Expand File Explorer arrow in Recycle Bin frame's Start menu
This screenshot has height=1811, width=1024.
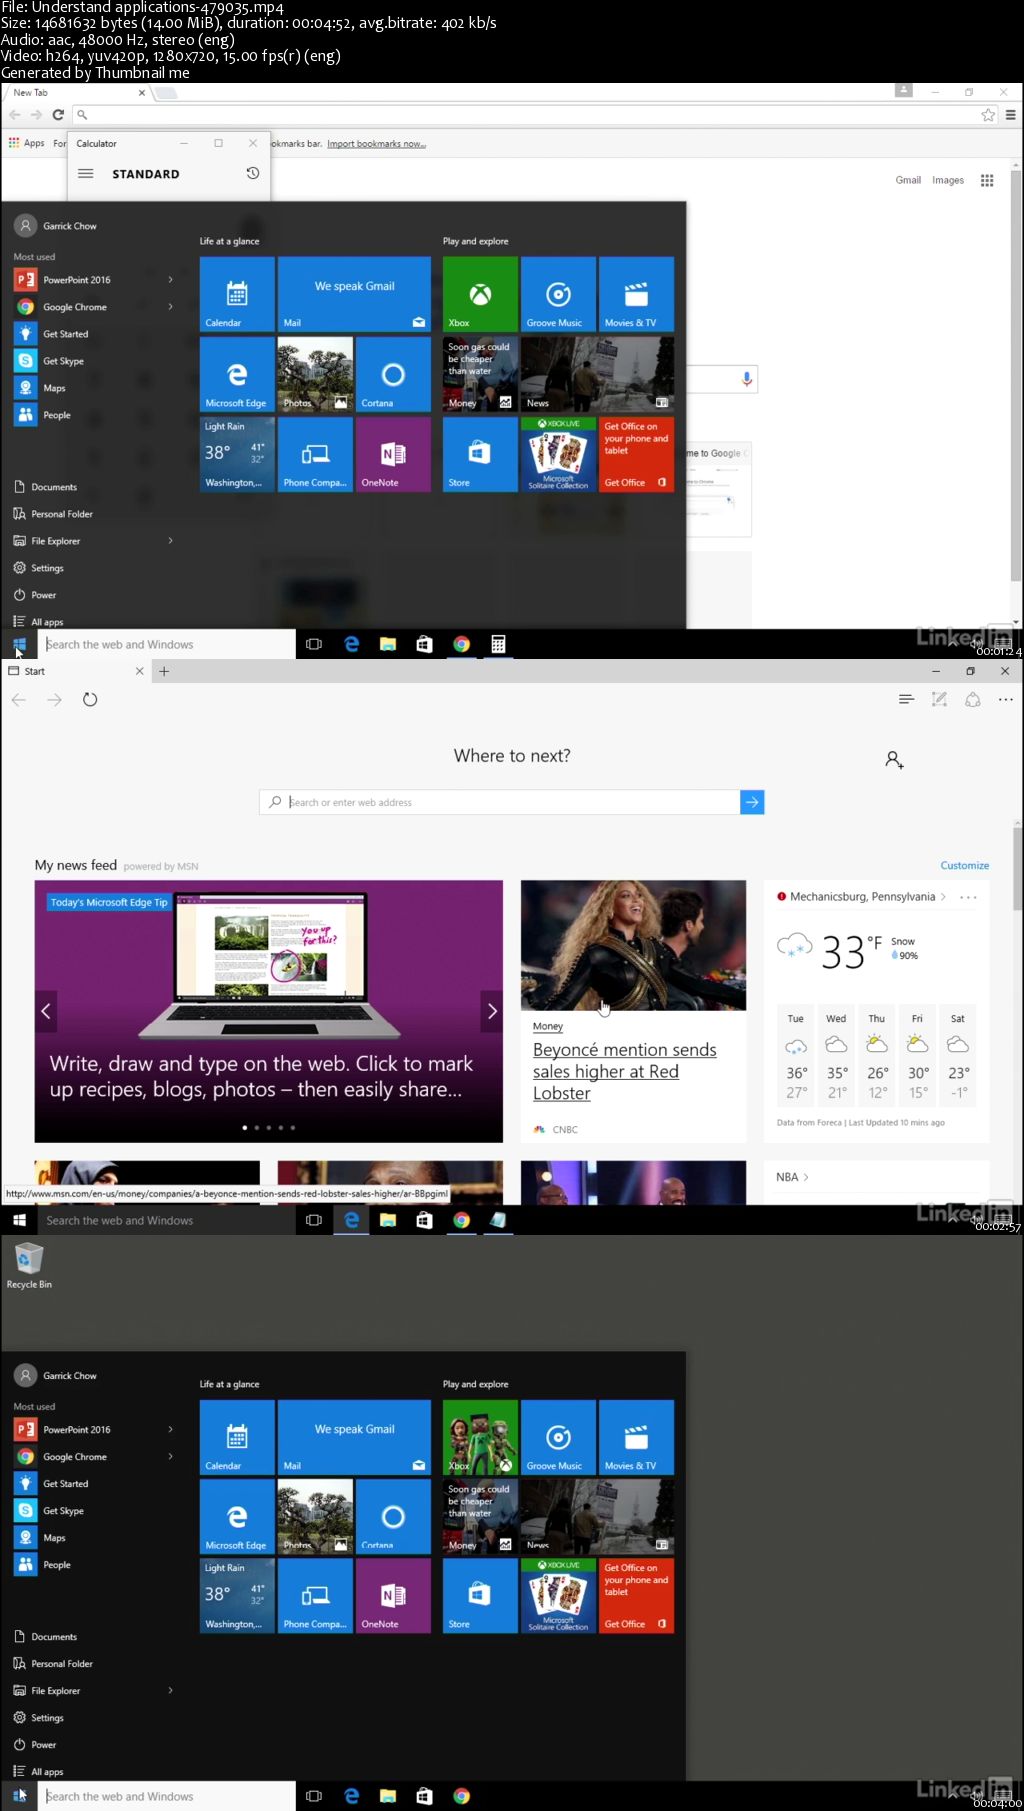click(170, 1691)
